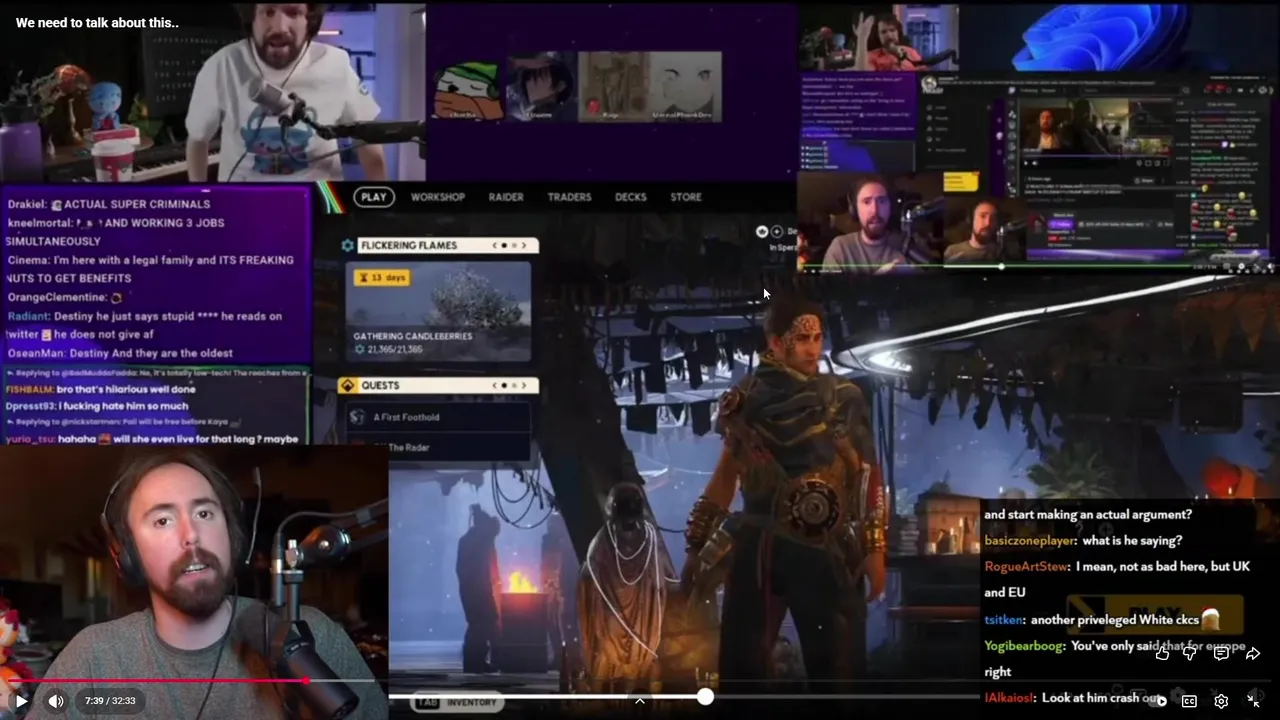The image size is (1280, 720).
Task: Go to previous Quests page
Action: pyautogui.click(x=494, y=385)
